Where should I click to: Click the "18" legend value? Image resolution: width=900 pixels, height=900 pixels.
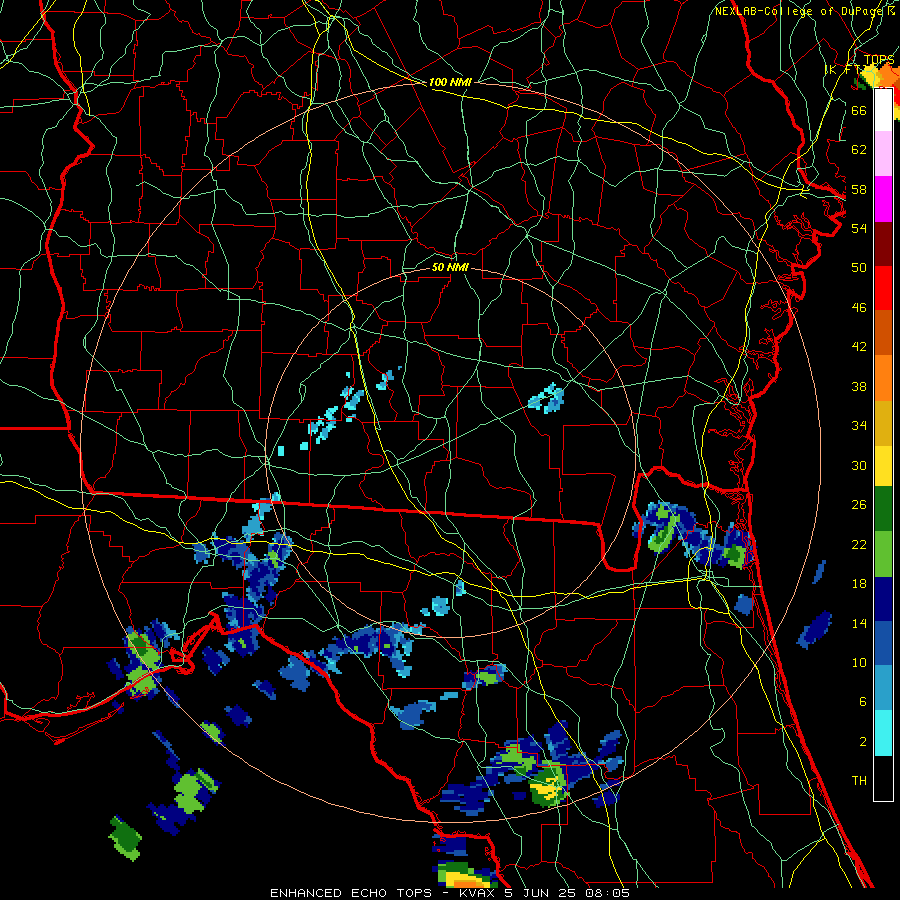pos(859,584)
